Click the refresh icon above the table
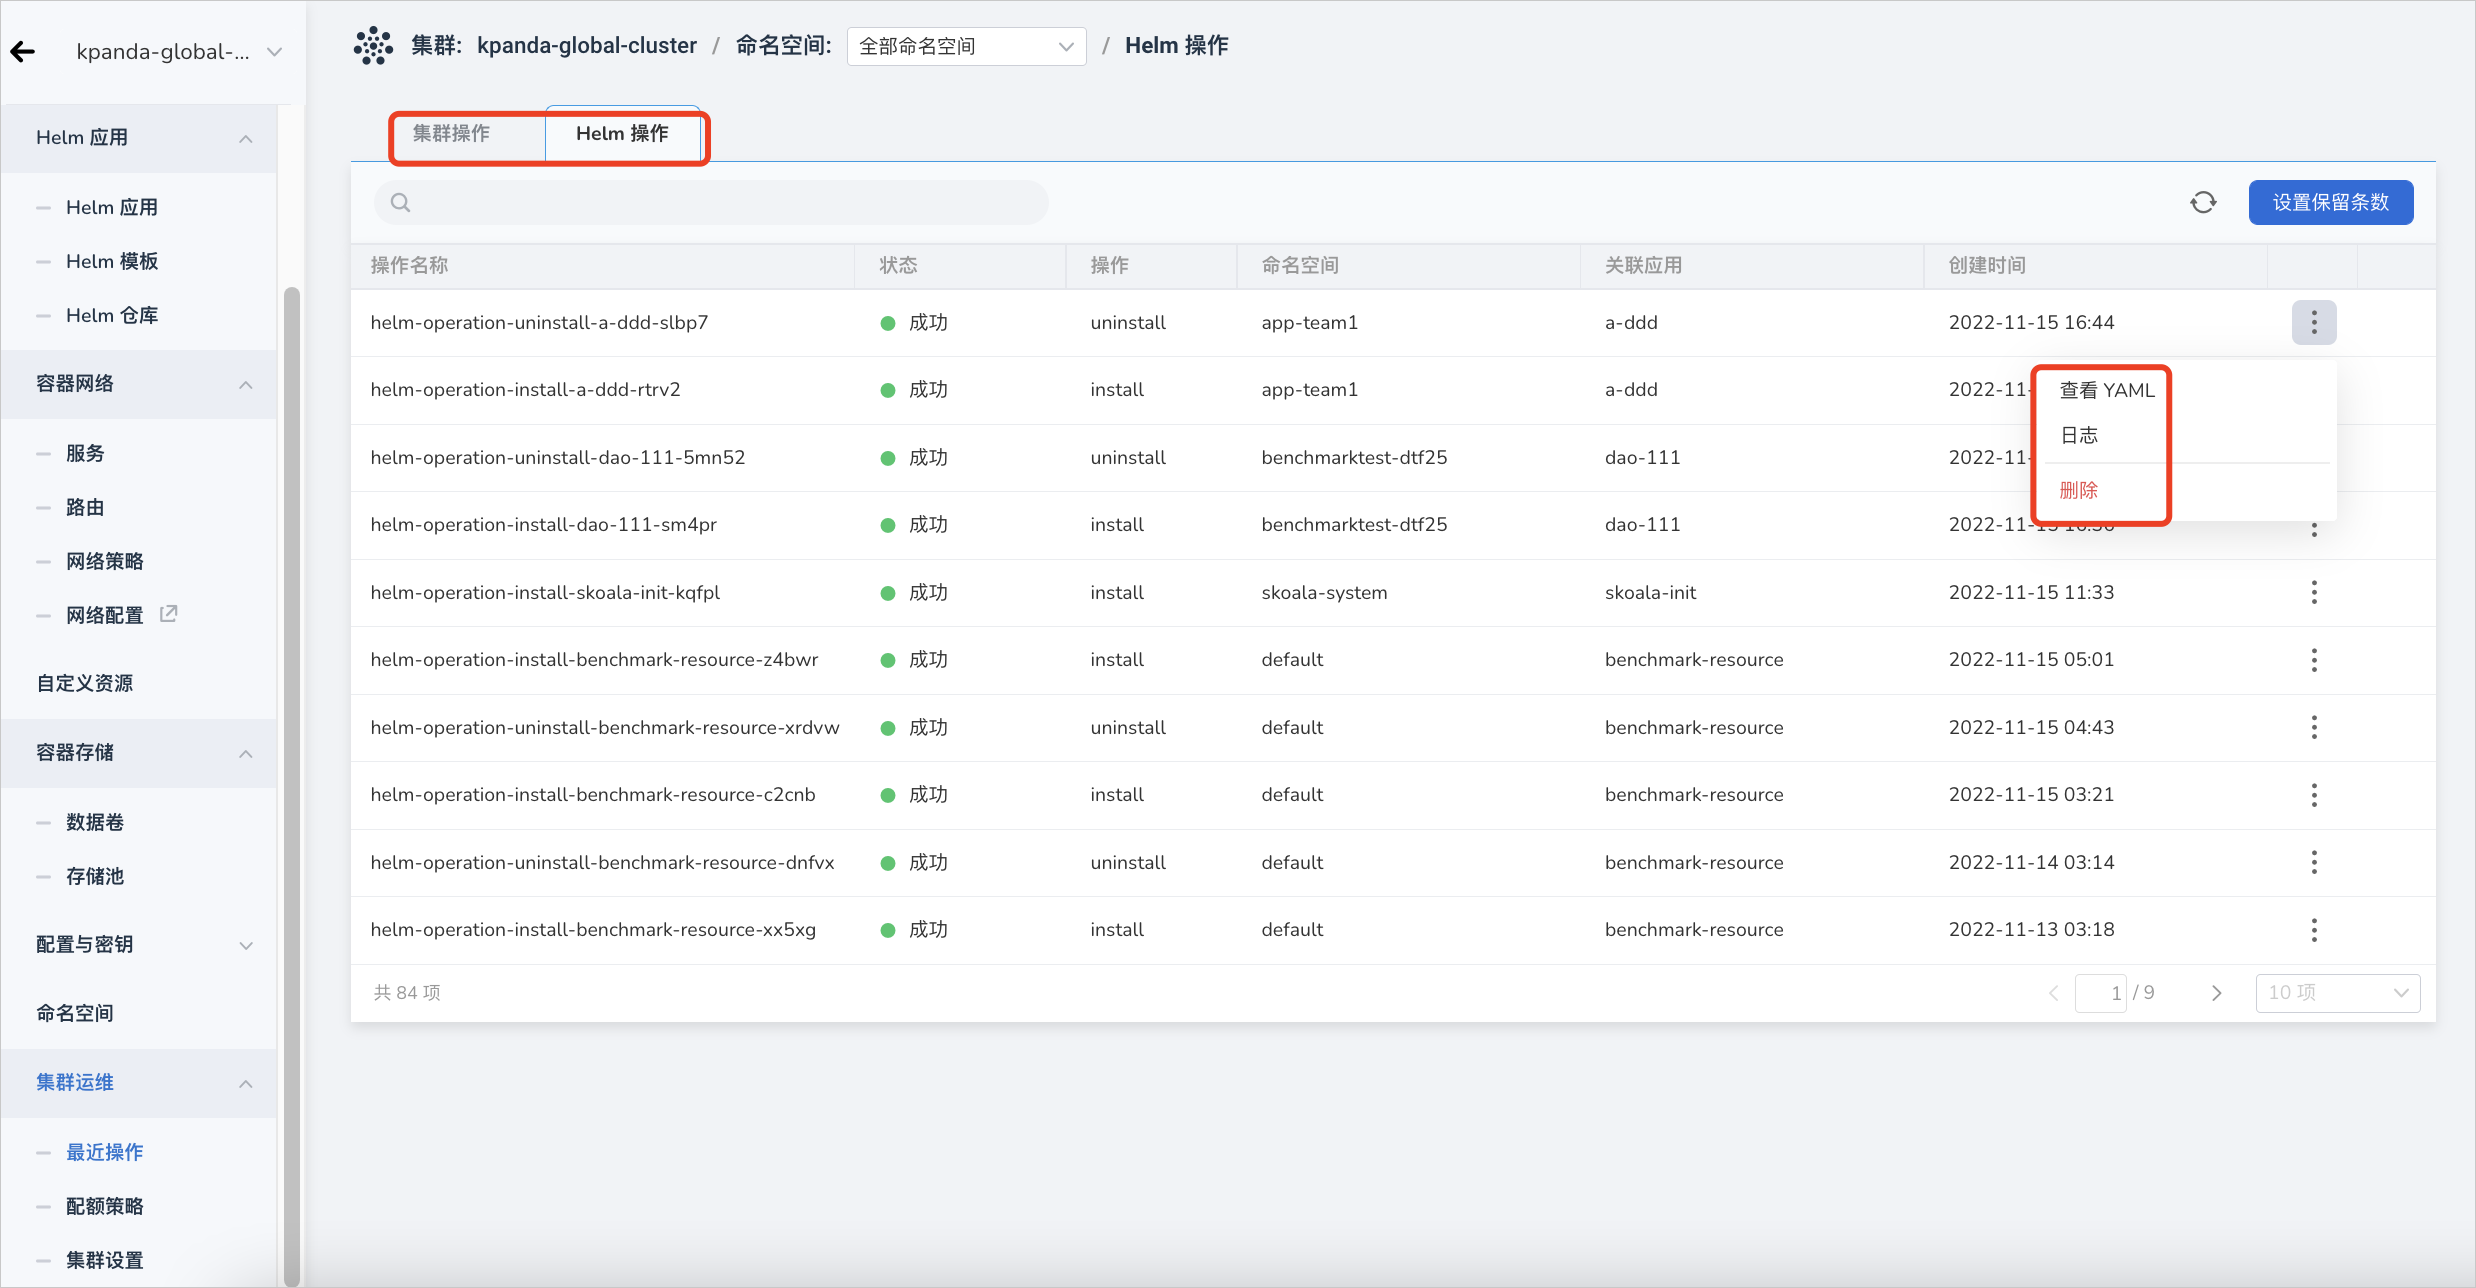 2203,203
